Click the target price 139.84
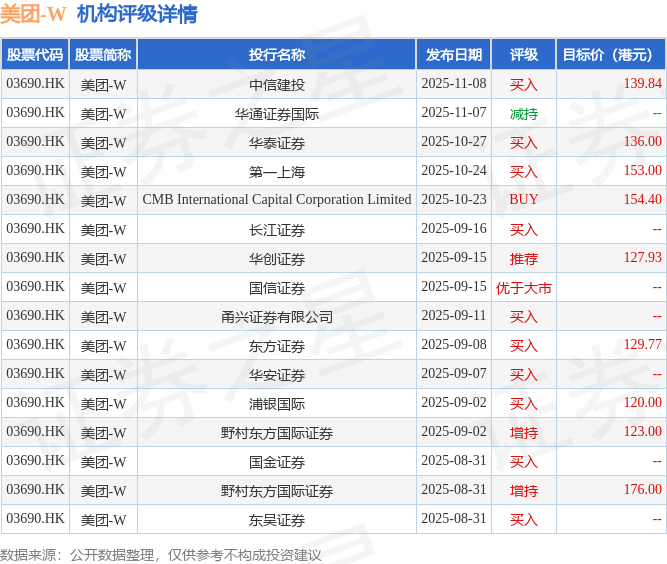 [x=642, y=83]
